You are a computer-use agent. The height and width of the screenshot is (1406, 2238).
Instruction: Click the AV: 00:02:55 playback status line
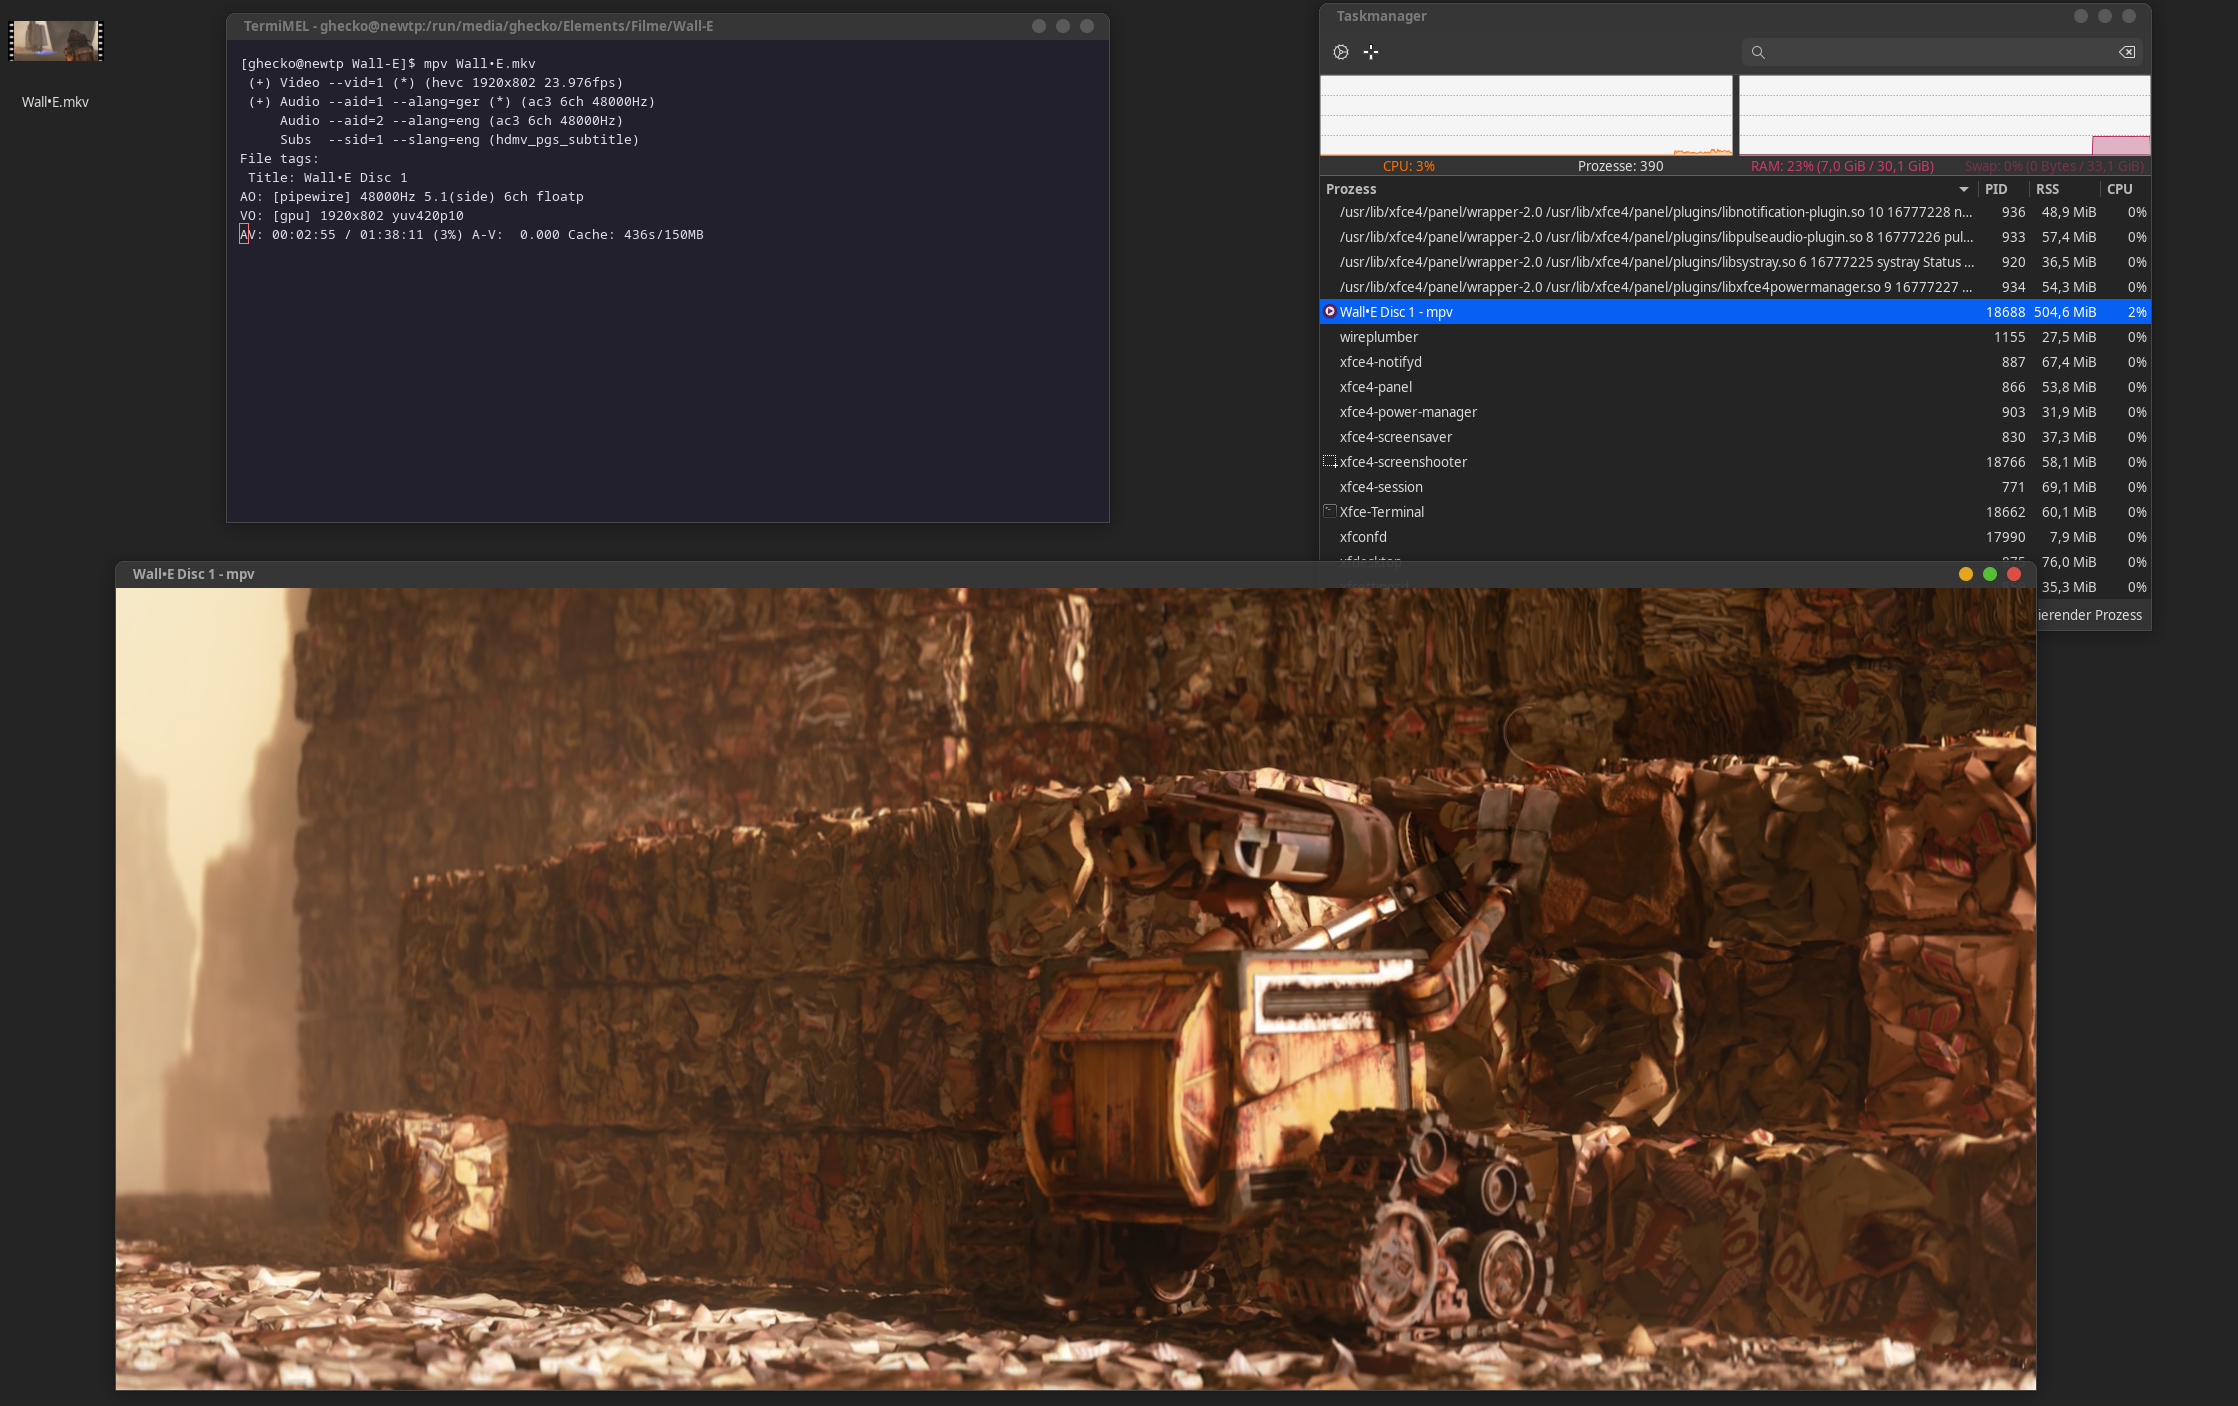(x=472, y=234)
